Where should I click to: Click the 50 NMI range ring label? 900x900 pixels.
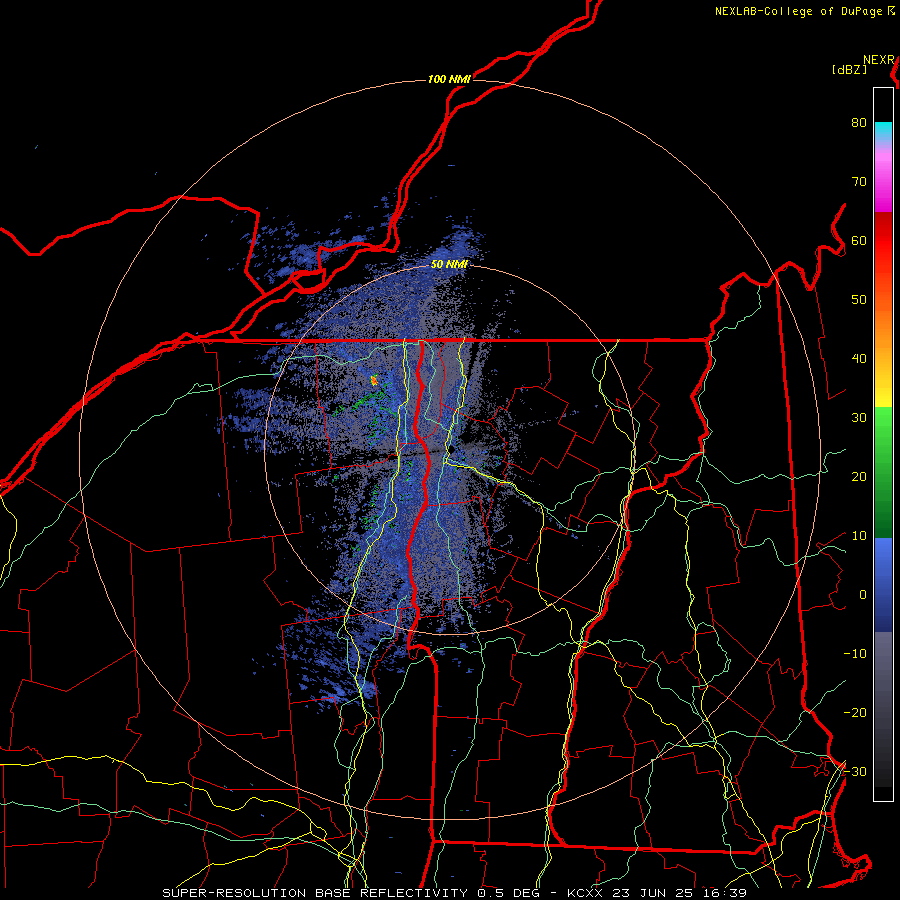pos(449,264)
